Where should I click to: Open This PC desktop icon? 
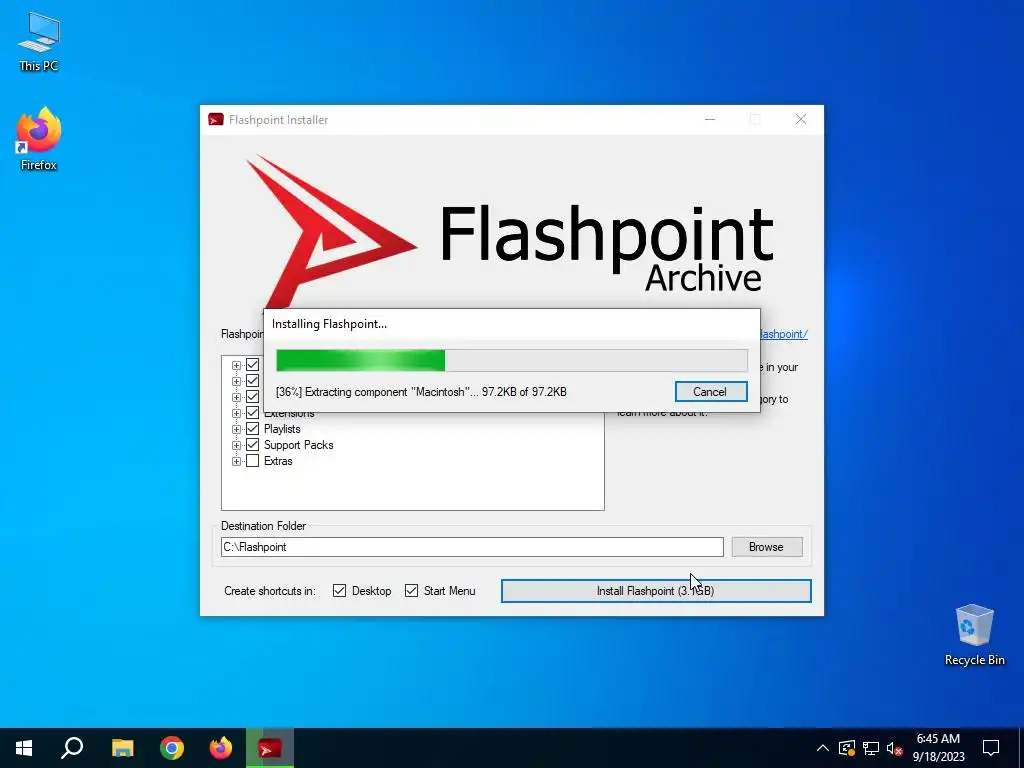pos(39,41)
